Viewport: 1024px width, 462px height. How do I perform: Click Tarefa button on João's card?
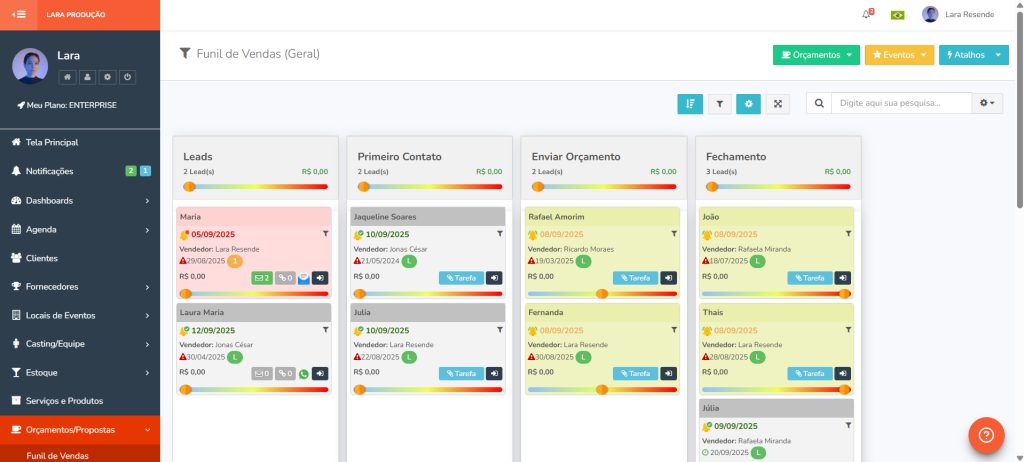click(810, 278)
